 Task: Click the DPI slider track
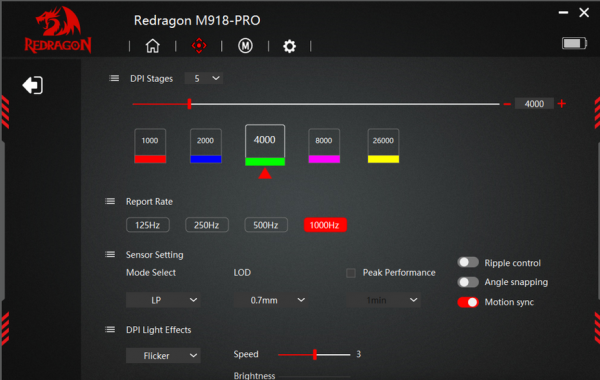pos(316,104)
